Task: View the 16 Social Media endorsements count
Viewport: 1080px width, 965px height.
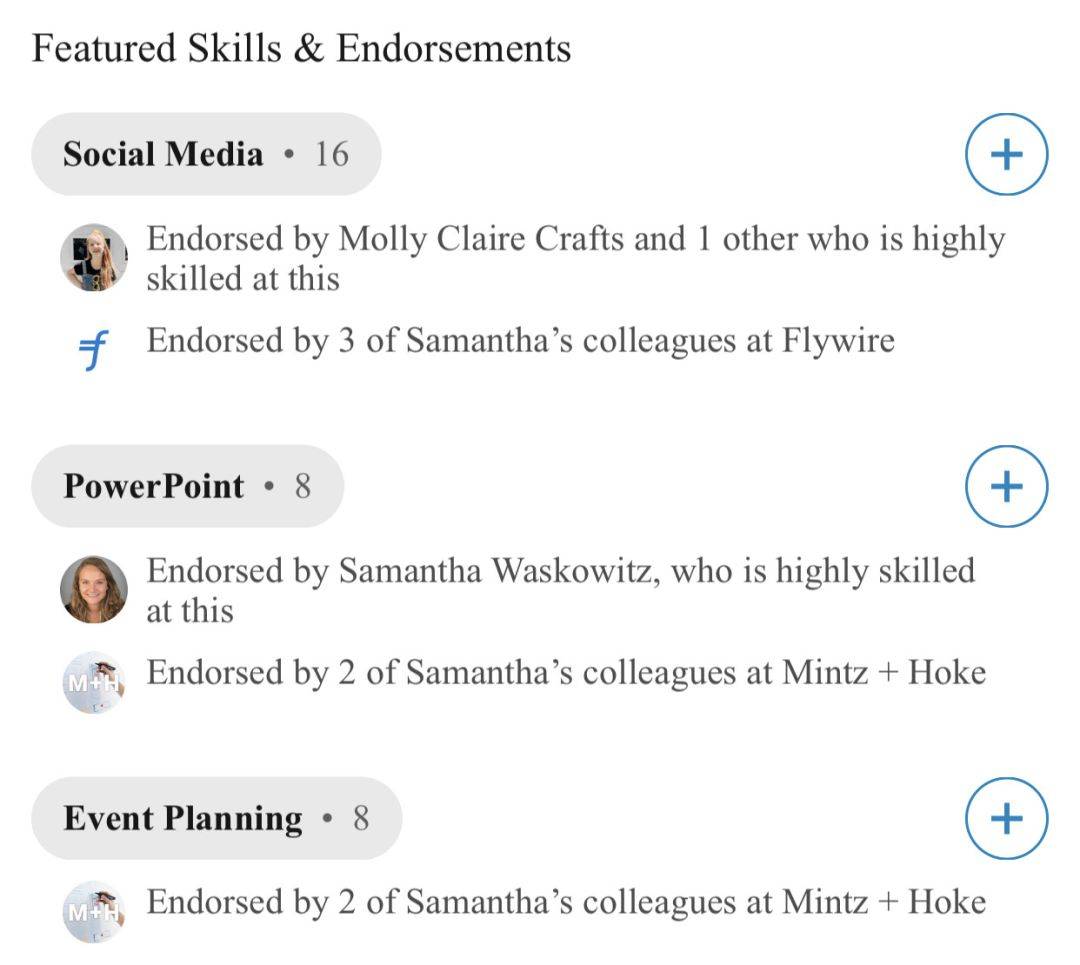Action: (331, 154)
